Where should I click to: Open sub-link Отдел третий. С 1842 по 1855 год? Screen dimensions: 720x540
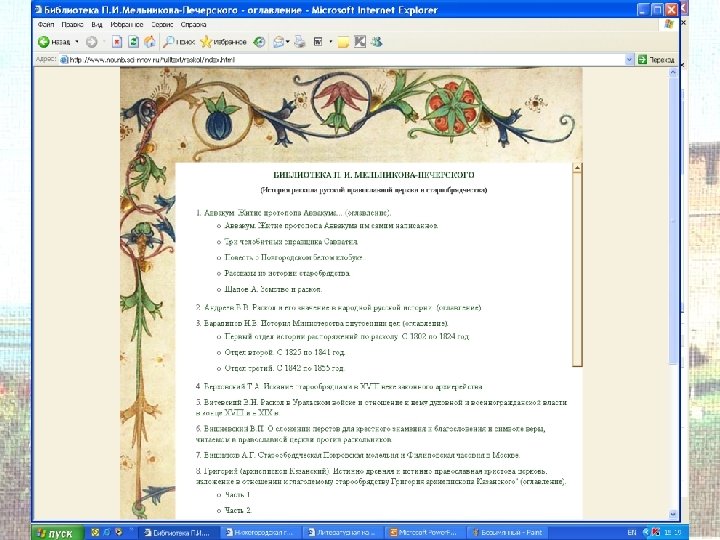click(284, 368)
